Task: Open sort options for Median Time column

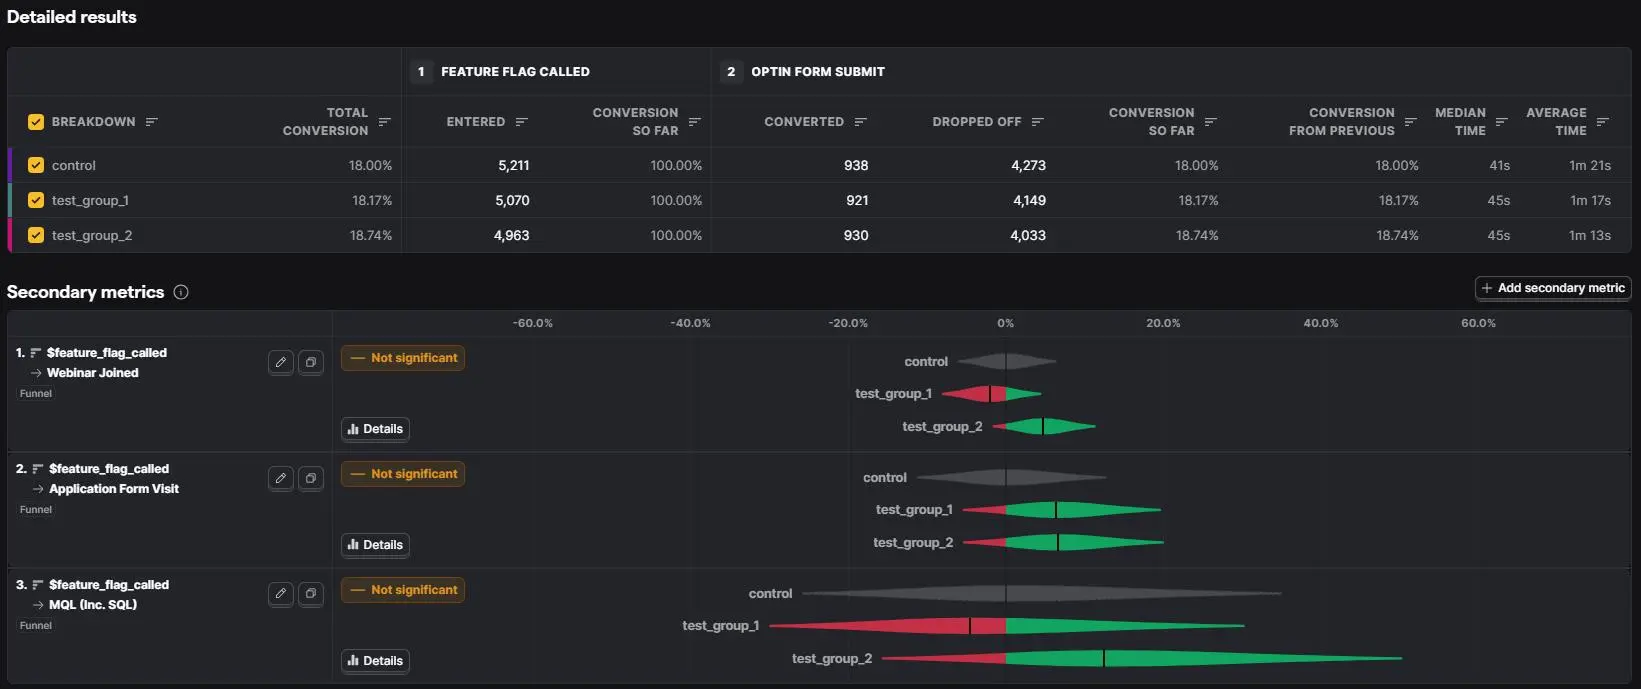Action: tap(1501, 122)
